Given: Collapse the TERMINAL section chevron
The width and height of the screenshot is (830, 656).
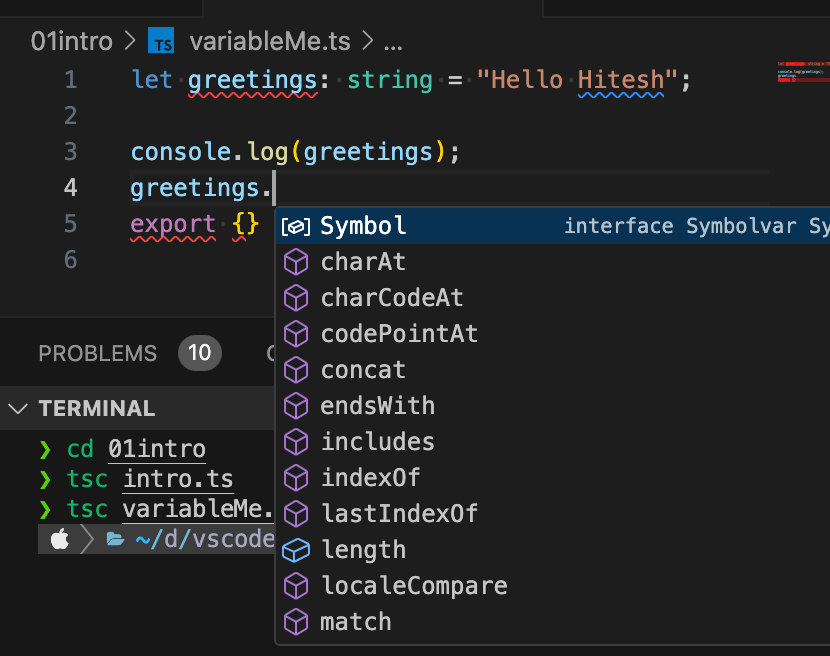Looking at the screenshot, I should [x=18, y=408].
